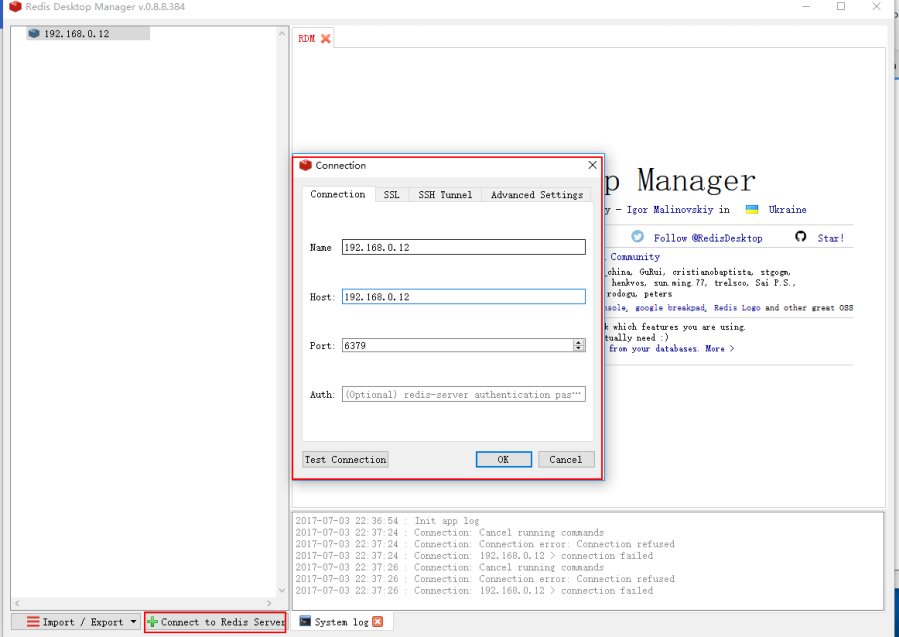Click the Port number field

click(458, 345)
